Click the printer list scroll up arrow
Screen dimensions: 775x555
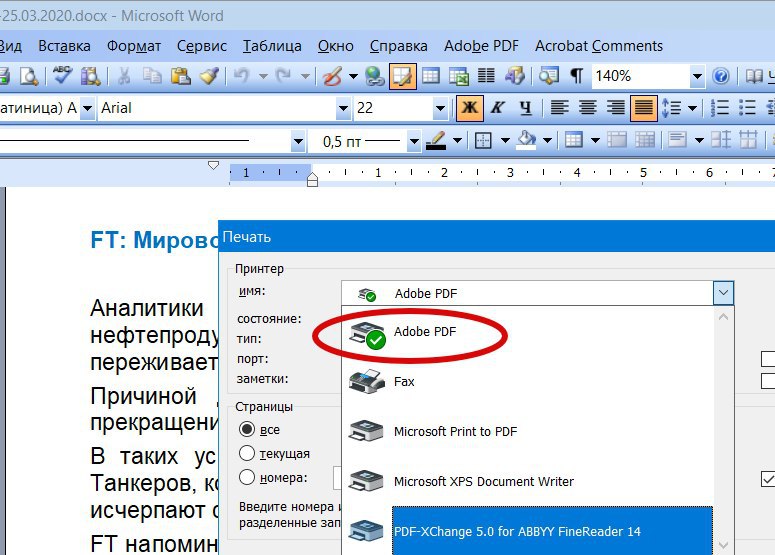723,317
